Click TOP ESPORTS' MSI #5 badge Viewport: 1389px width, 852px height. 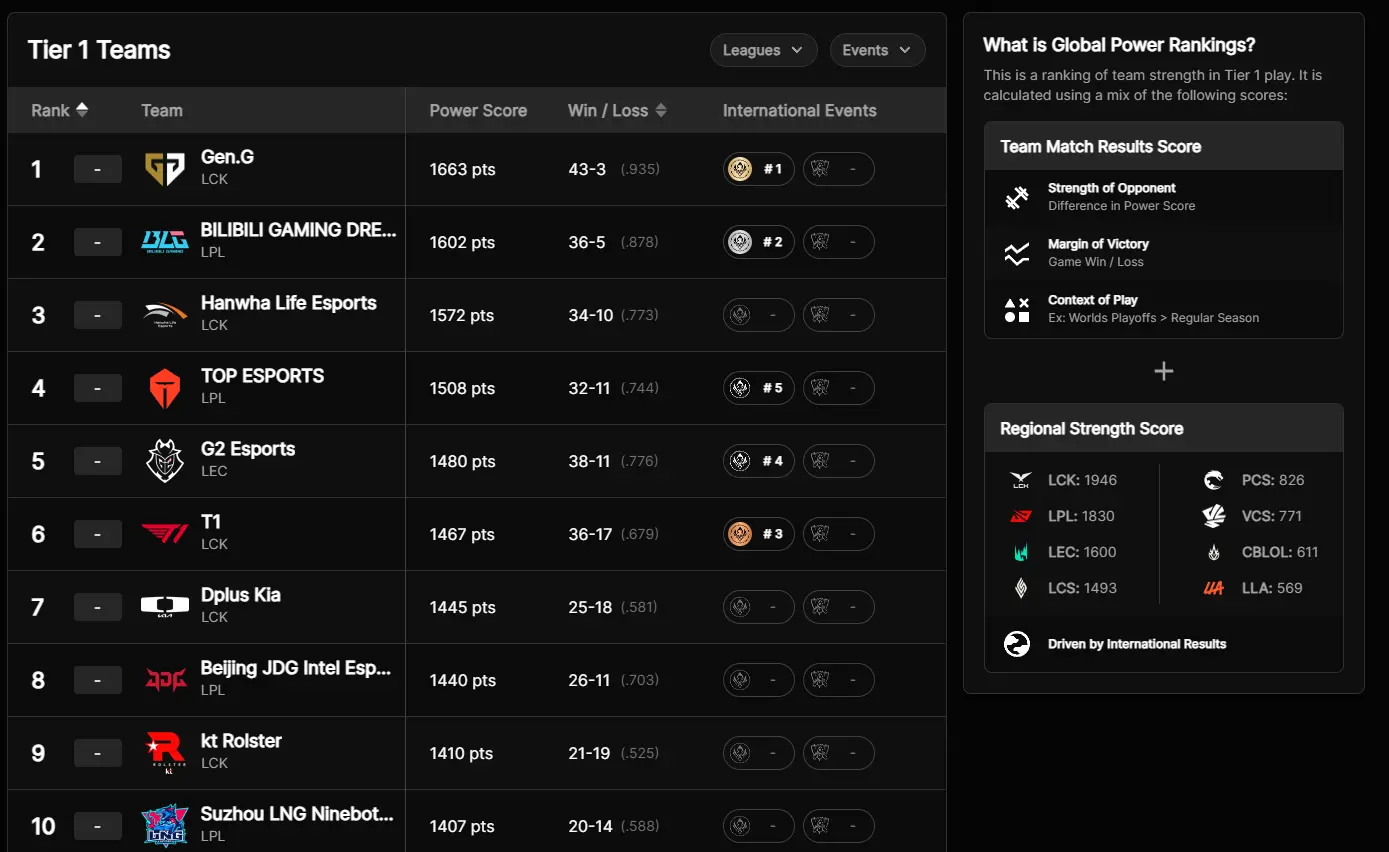tap(759, 388)
